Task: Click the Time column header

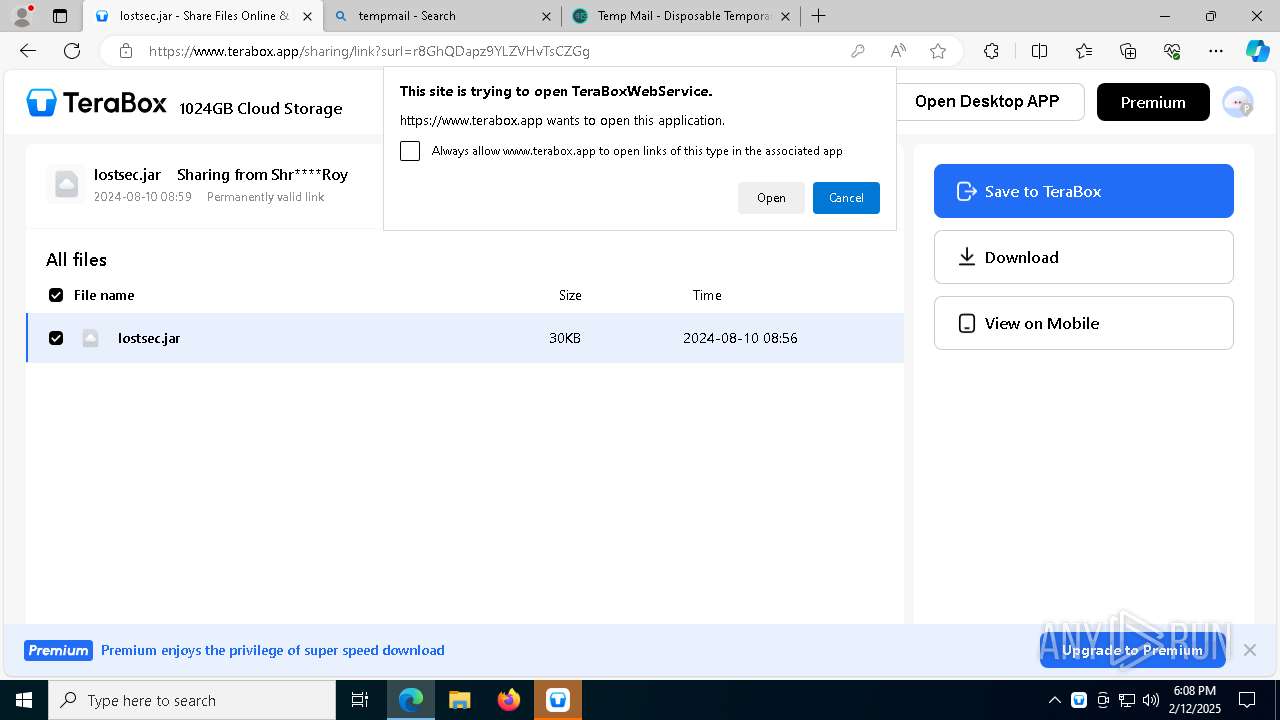Action: coord(707,295)
